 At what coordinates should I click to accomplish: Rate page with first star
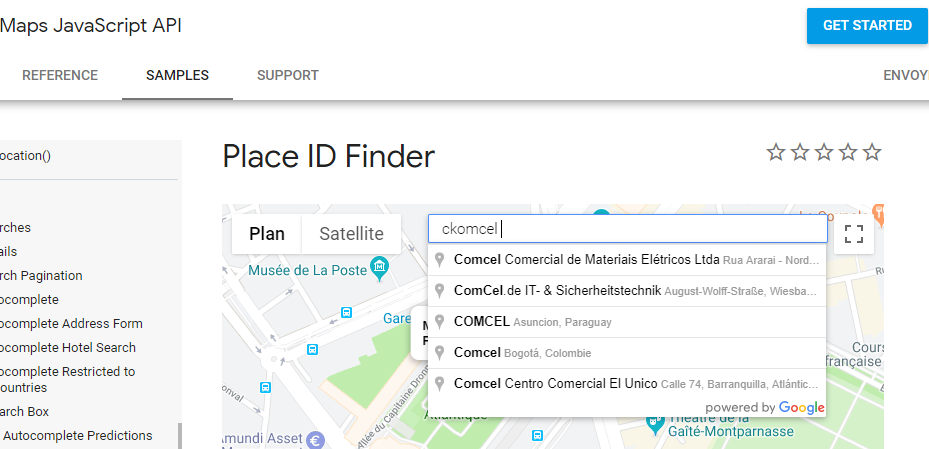pos(776,153)
